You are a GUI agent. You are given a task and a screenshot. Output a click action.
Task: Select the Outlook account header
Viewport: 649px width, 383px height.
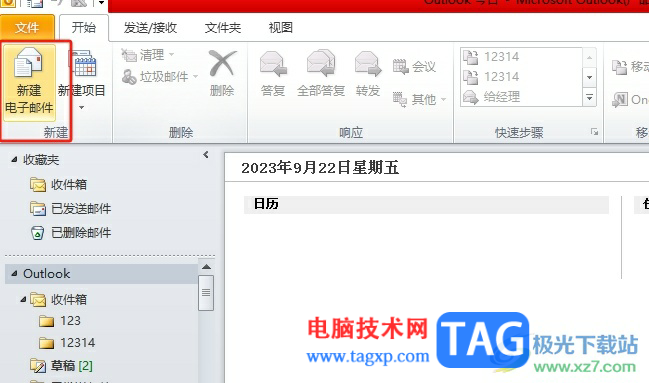[101, 274]
